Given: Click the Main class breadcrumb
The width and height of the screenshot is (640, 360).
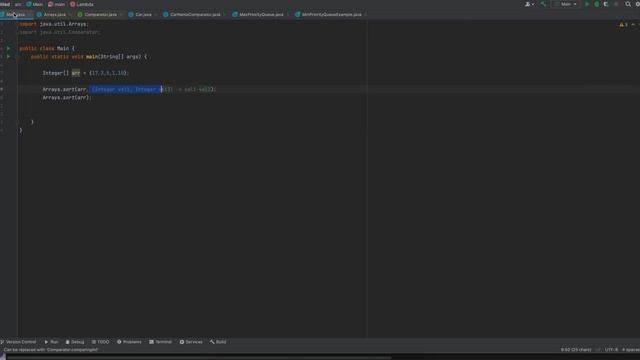Looking at the screenshot, I should pos(35,4).
